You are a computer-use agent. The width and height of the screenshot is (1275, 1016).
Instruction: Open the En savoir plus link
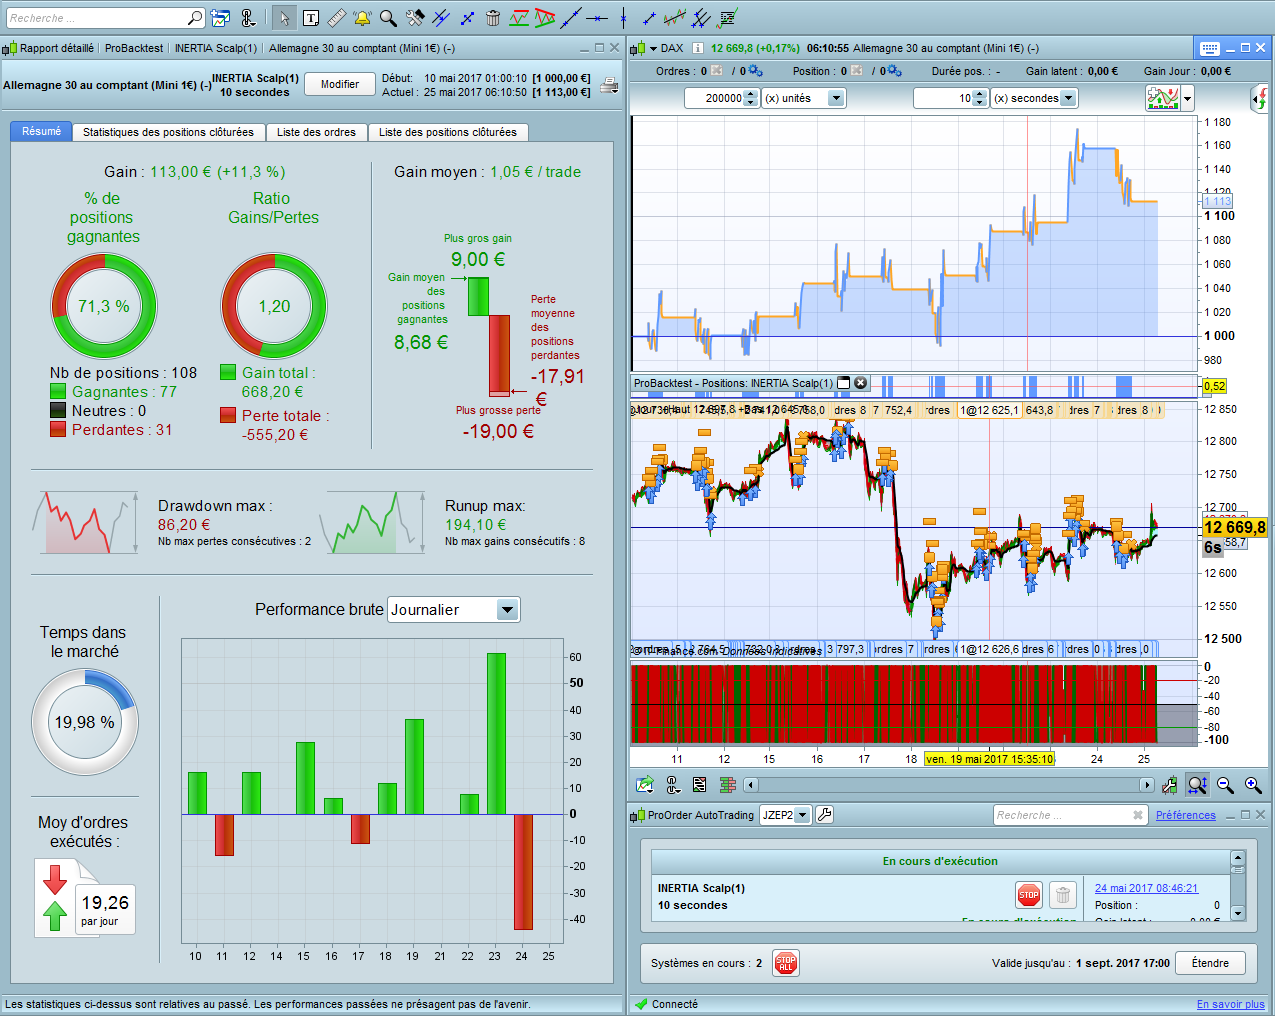pos(1230,1004)
